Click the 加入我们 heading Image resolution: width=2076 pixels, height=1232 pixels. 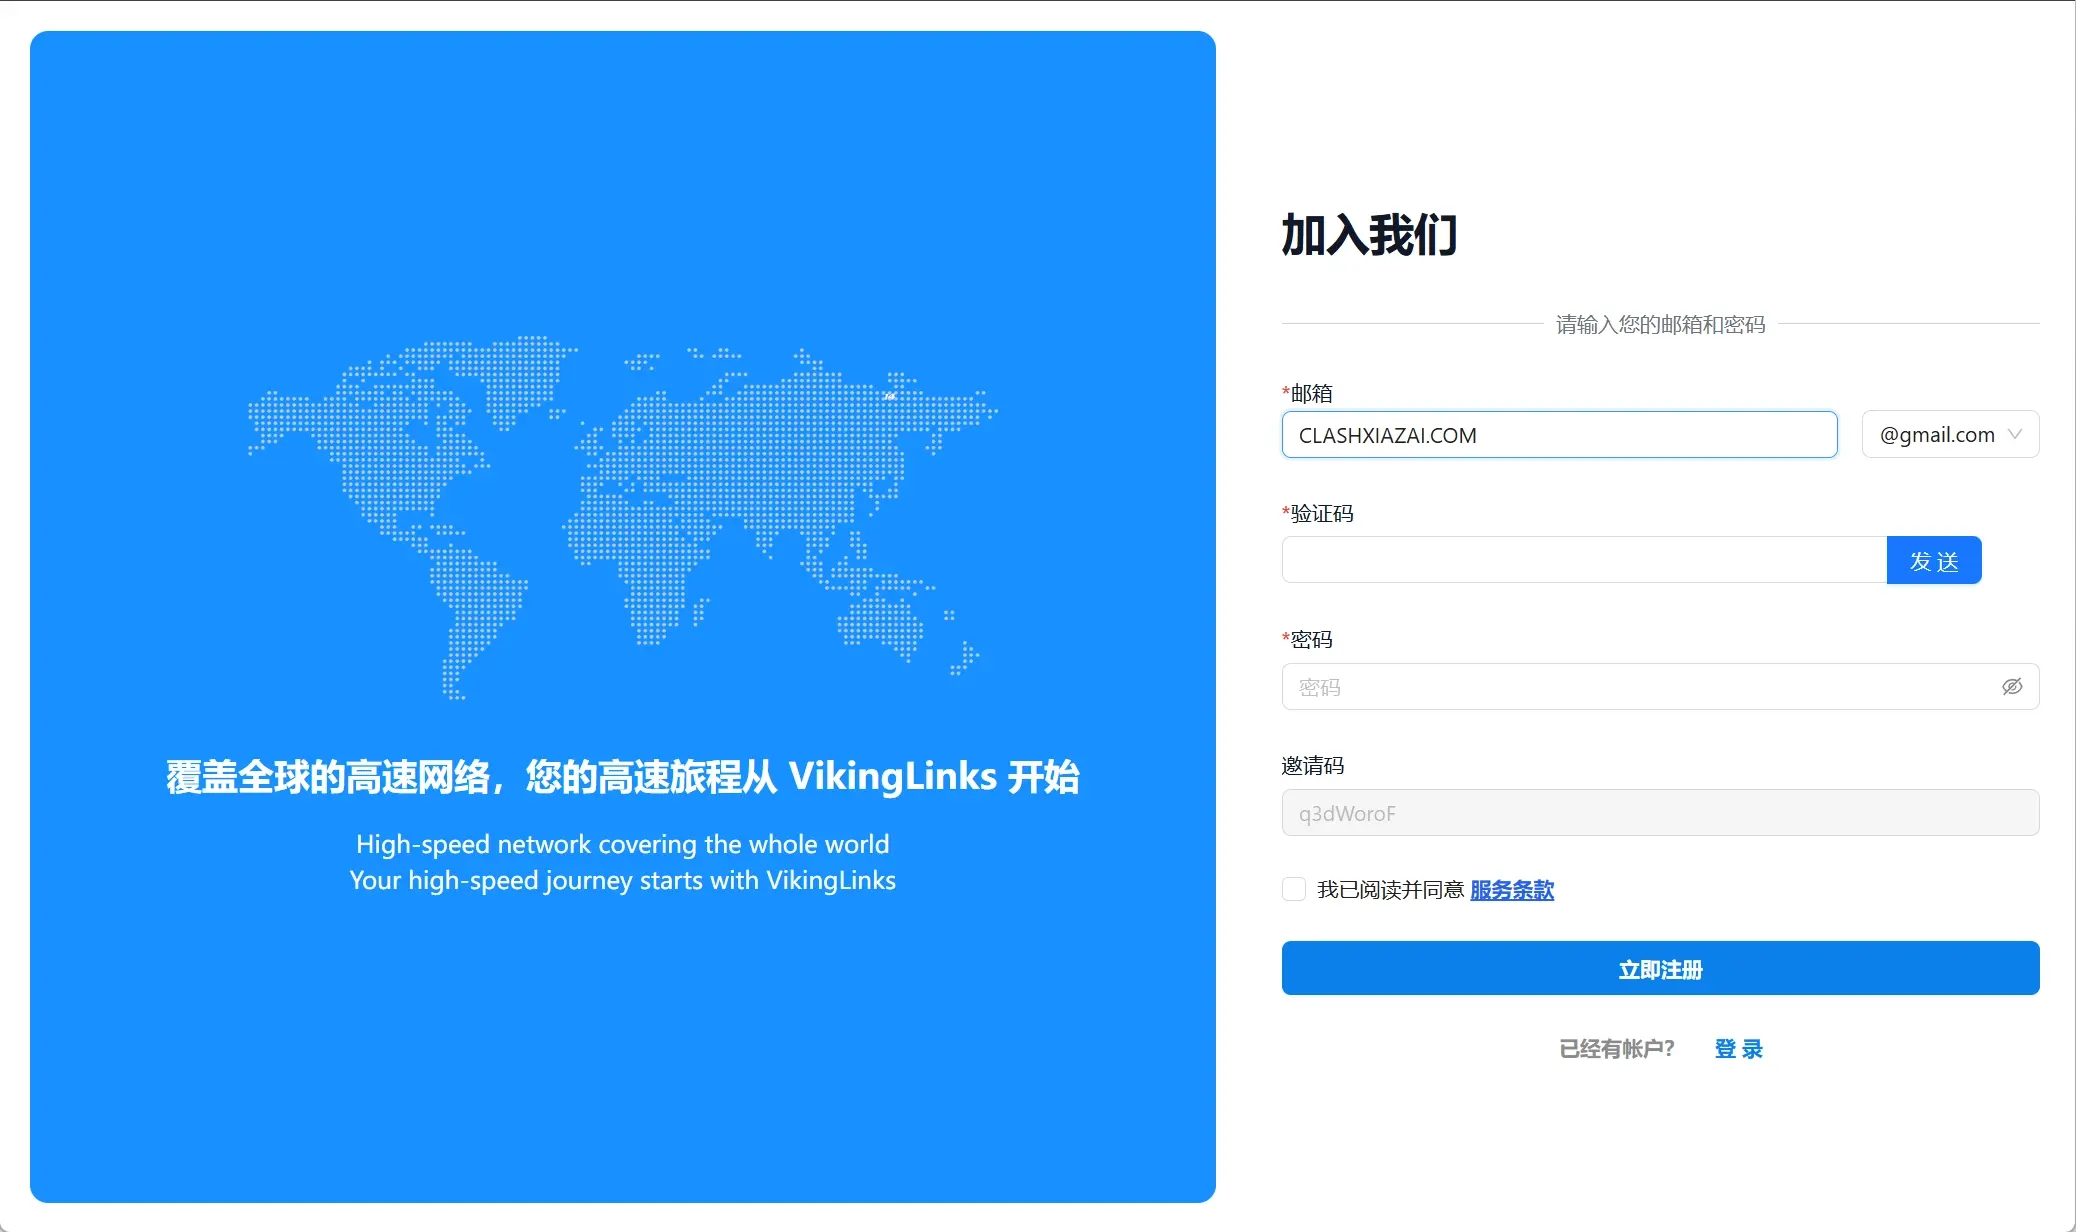[1369, 236]
